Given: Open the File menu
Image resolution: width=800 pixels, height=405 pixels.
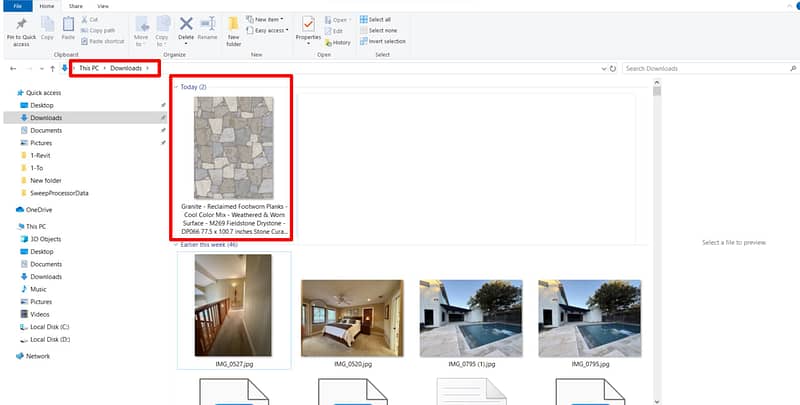Looking at the screenshot, I should 17,5.
